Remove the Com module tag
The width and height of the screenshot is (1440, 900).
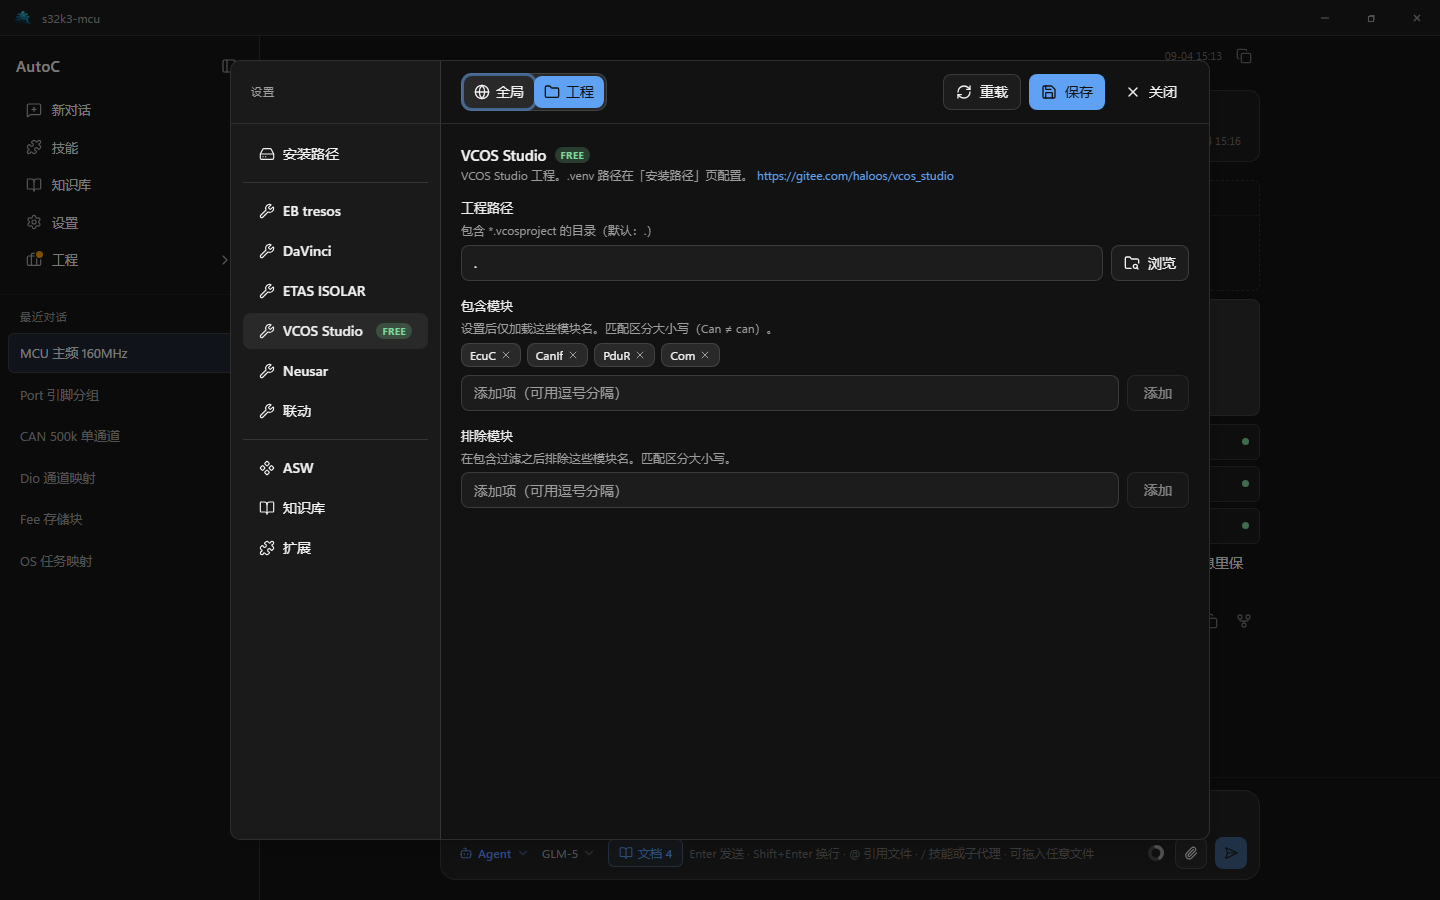[705, 355]
